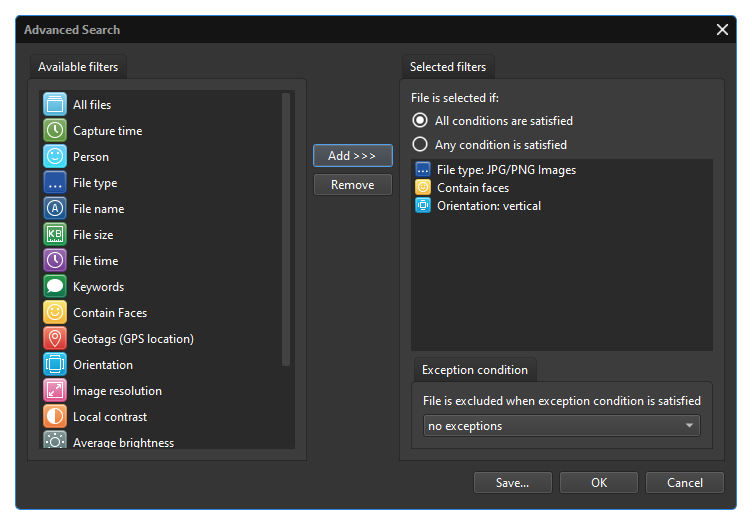The width and height of the screenshot is (752, 525).
Task: Switch to the Available filters tab
Action: click(78, 67)
